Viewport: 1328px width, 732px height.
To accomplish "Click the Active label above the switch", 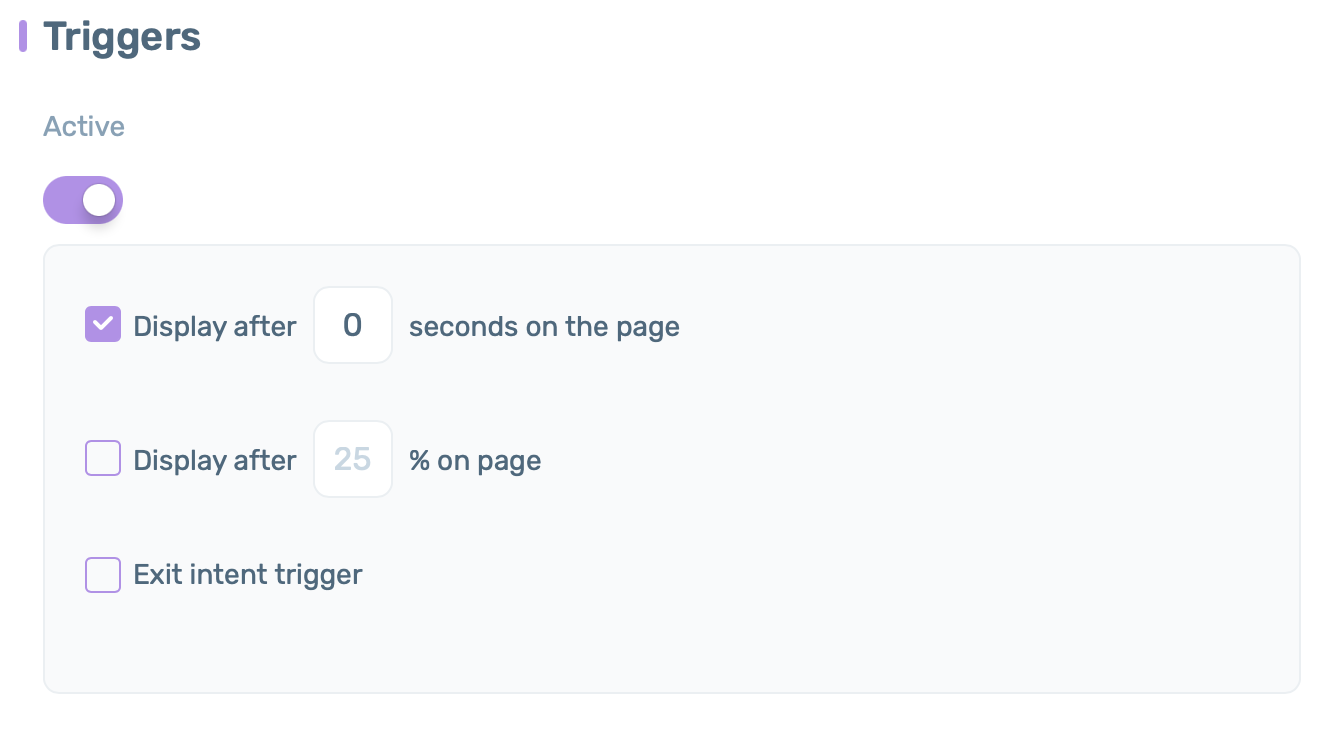I will [84, 127].
